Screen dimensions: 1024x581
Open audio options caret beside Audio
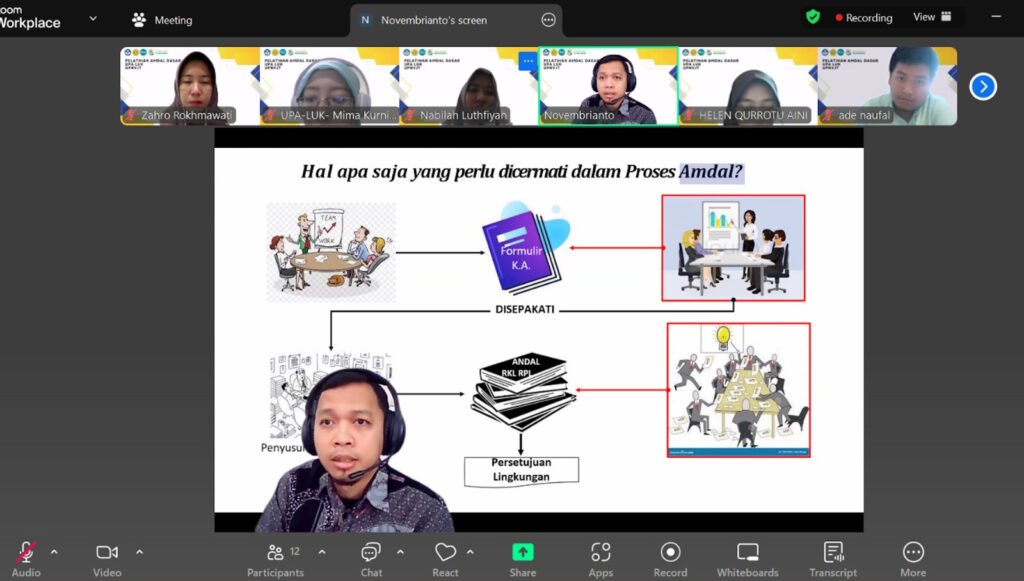54,552
